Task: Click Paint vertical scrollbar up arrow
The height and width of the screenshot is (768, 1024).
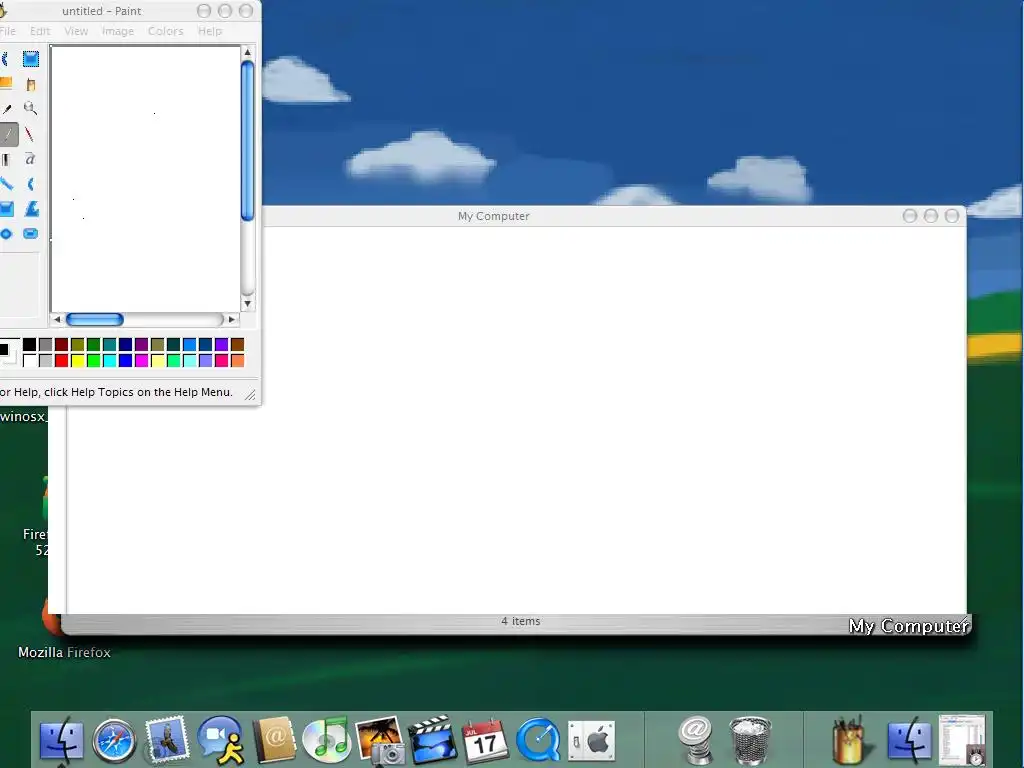Action: [248, 52]
